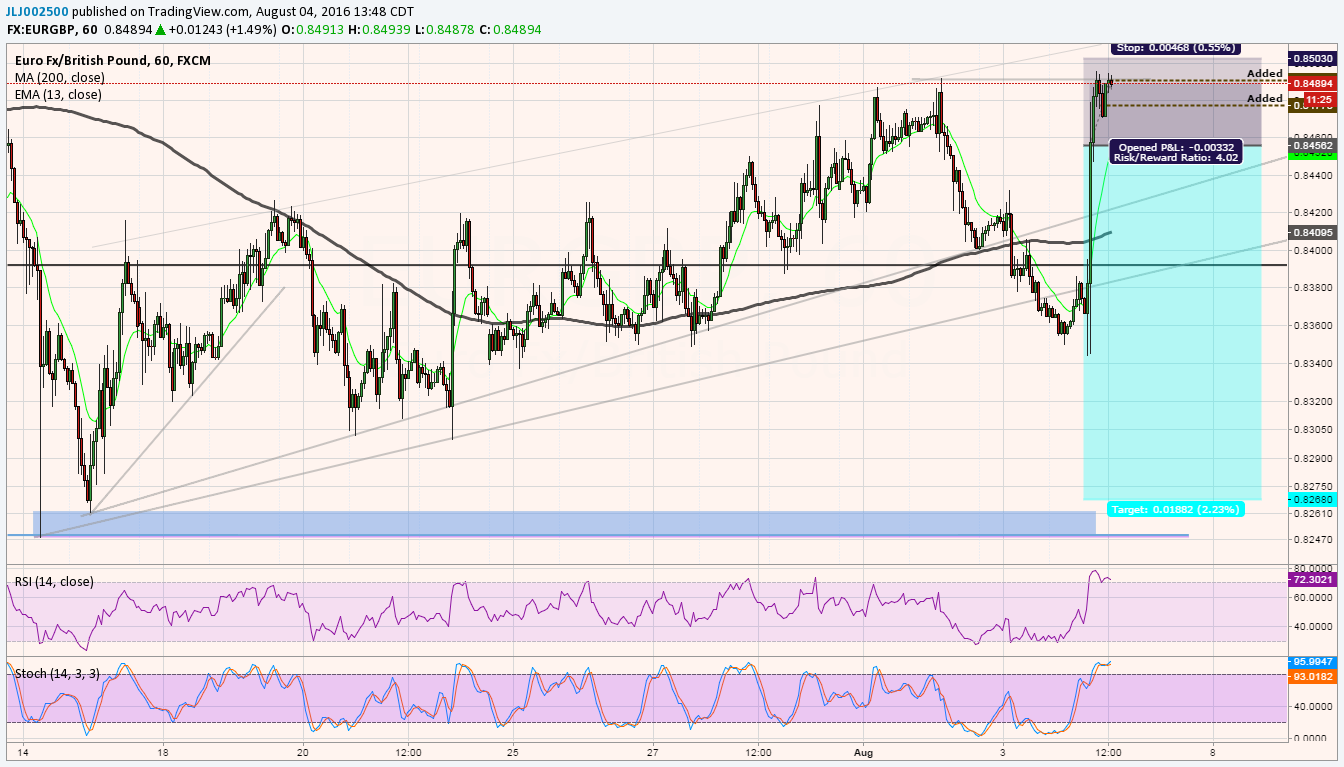This screenshot has height=767, width=1344.
Task: Click the 27 date on time axis
Action: click(x=653, y=751)
